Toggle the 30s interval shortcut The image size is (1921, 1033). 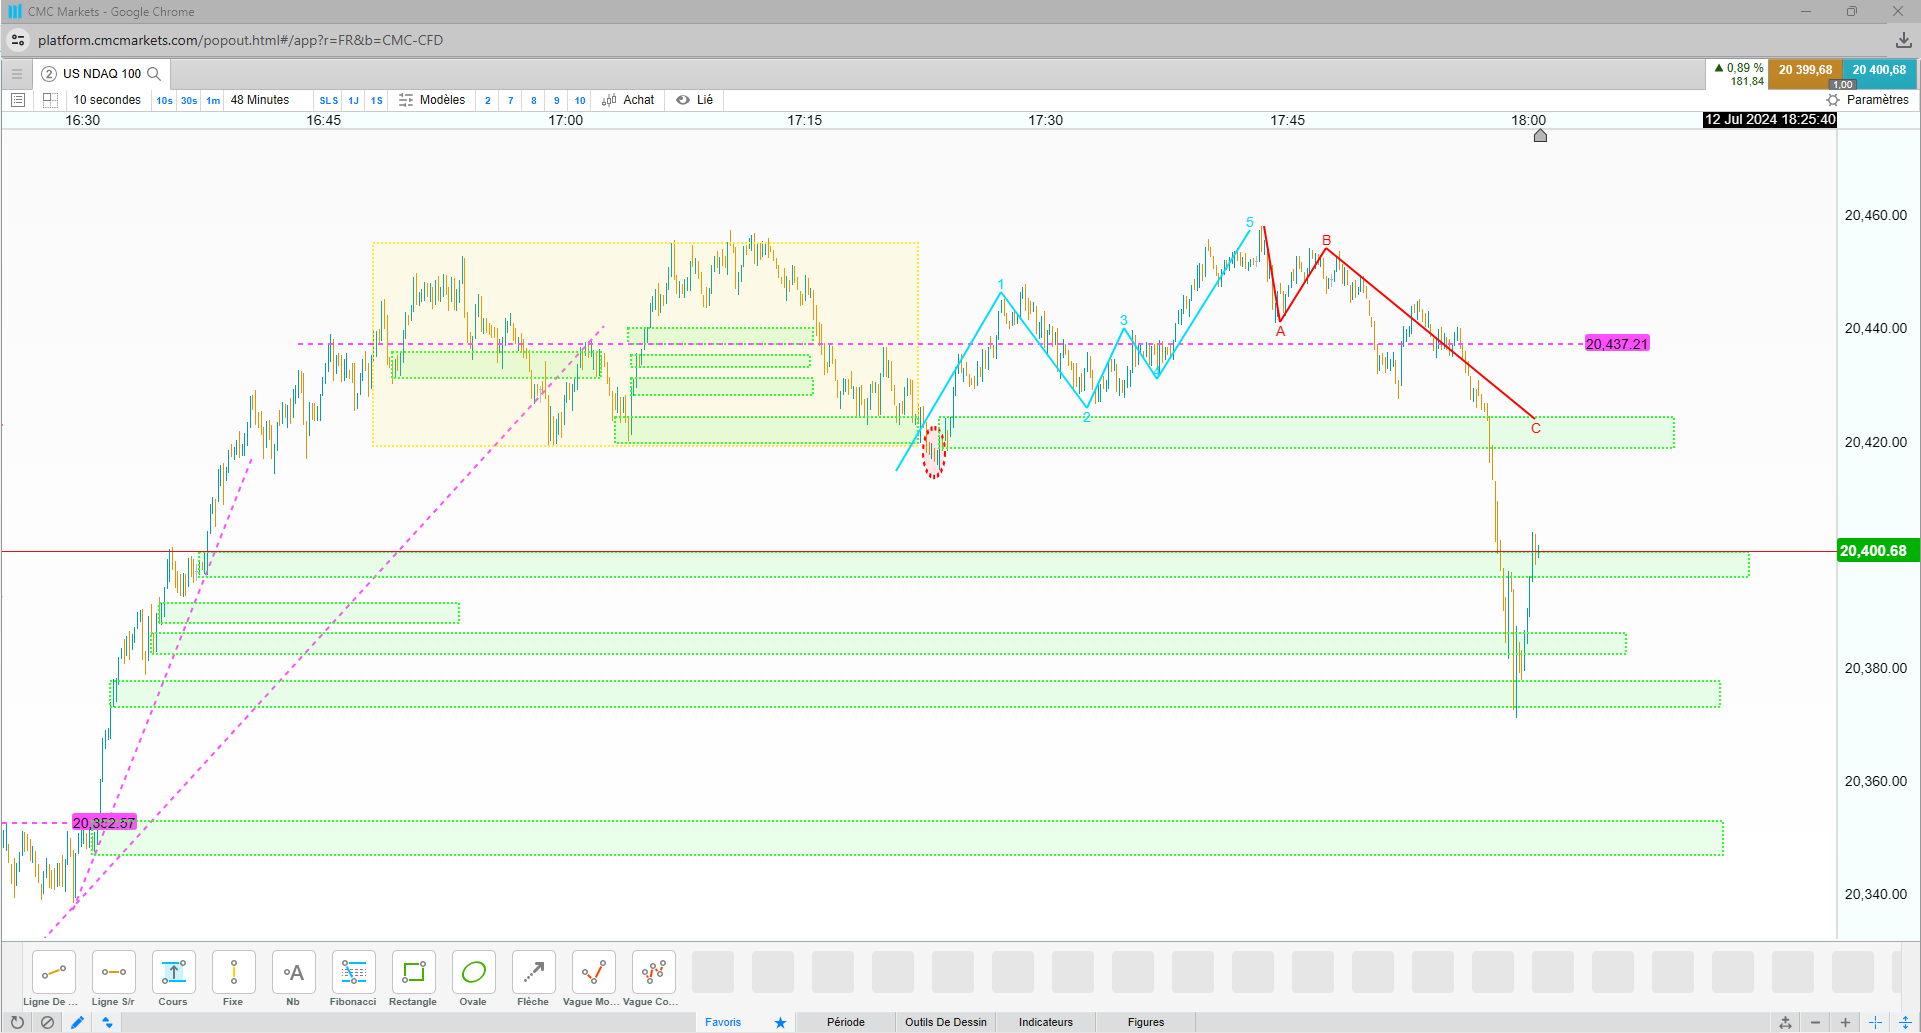tap(189, 100)
